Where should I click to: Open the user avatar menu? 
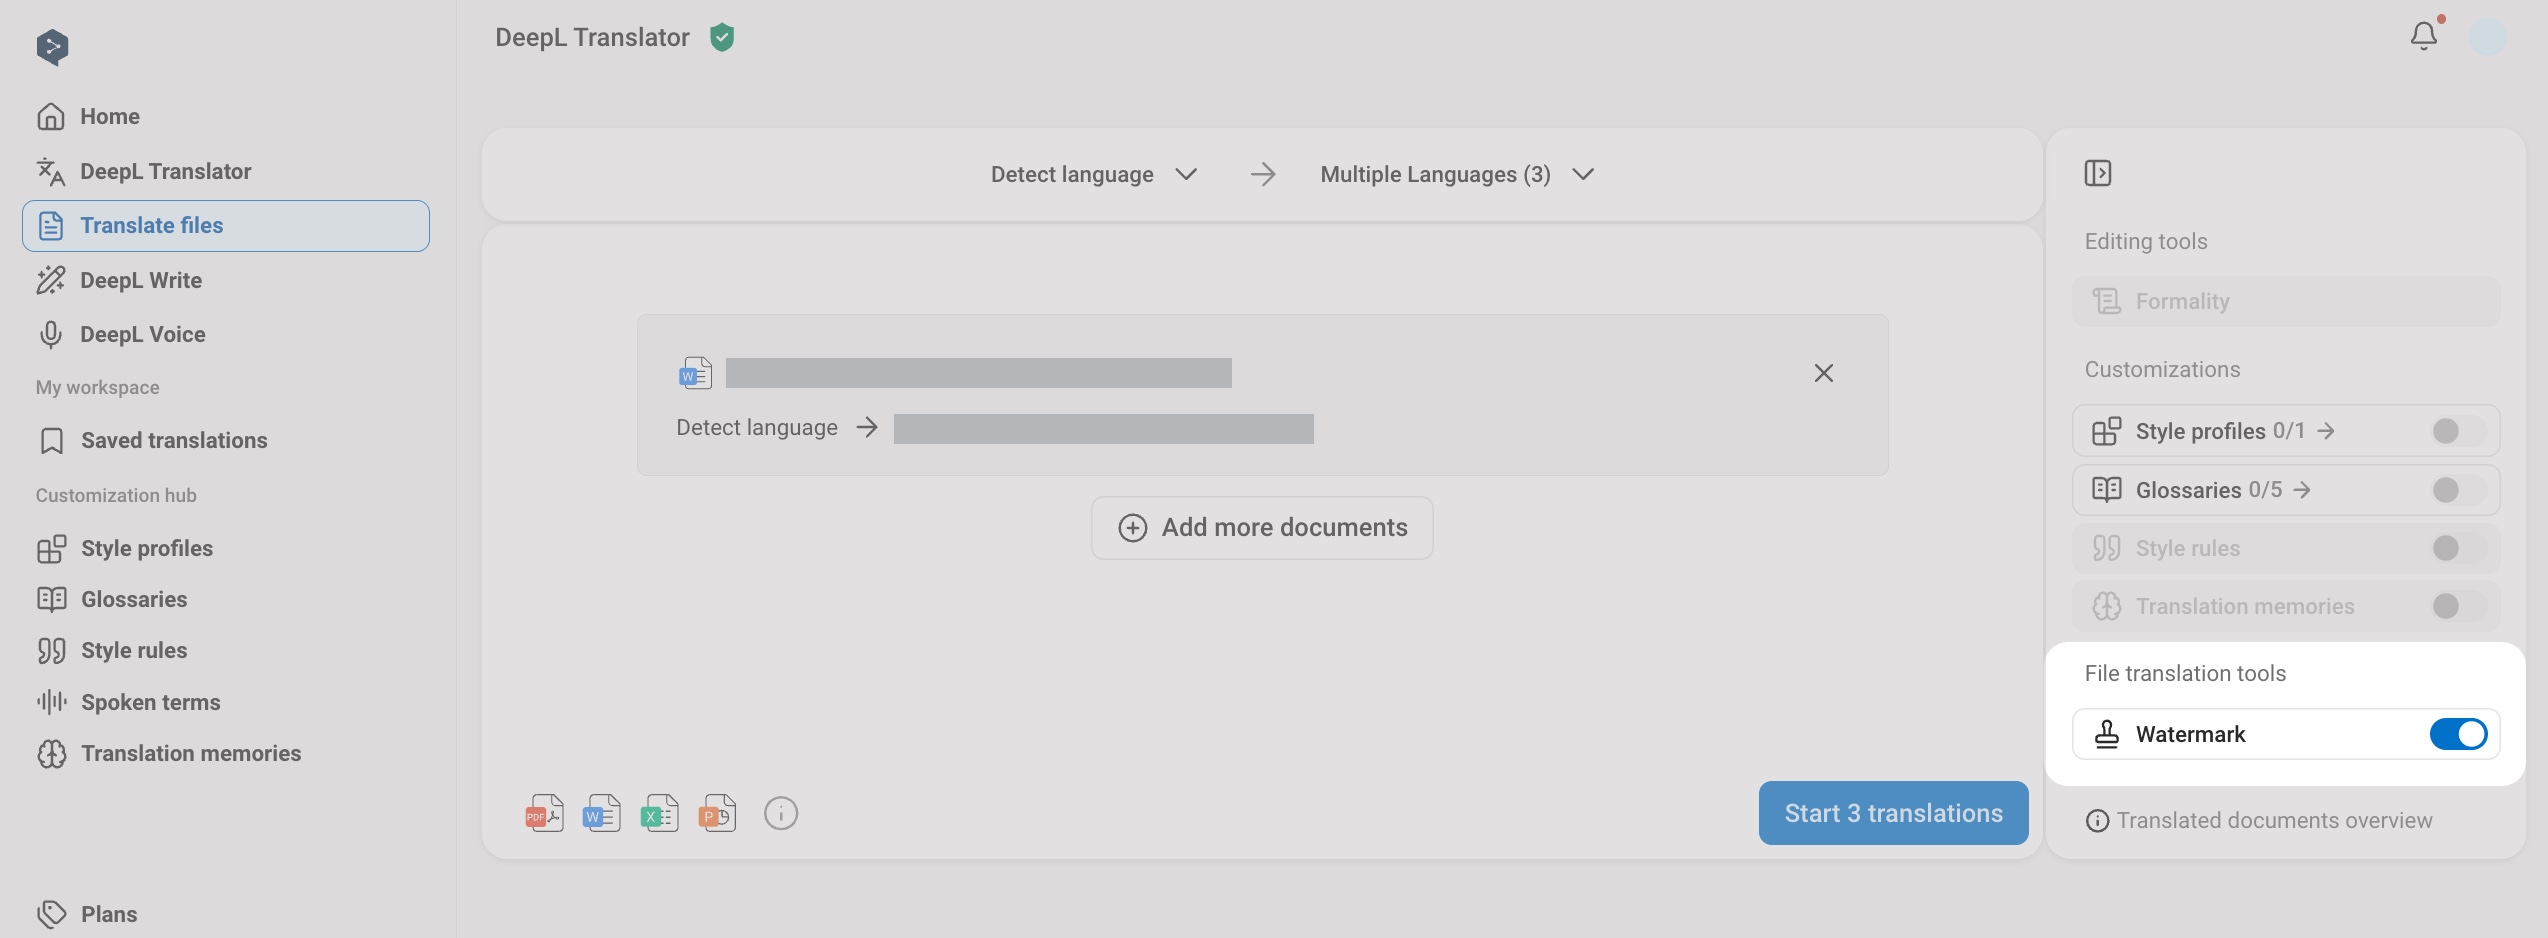pos(2488,38)
